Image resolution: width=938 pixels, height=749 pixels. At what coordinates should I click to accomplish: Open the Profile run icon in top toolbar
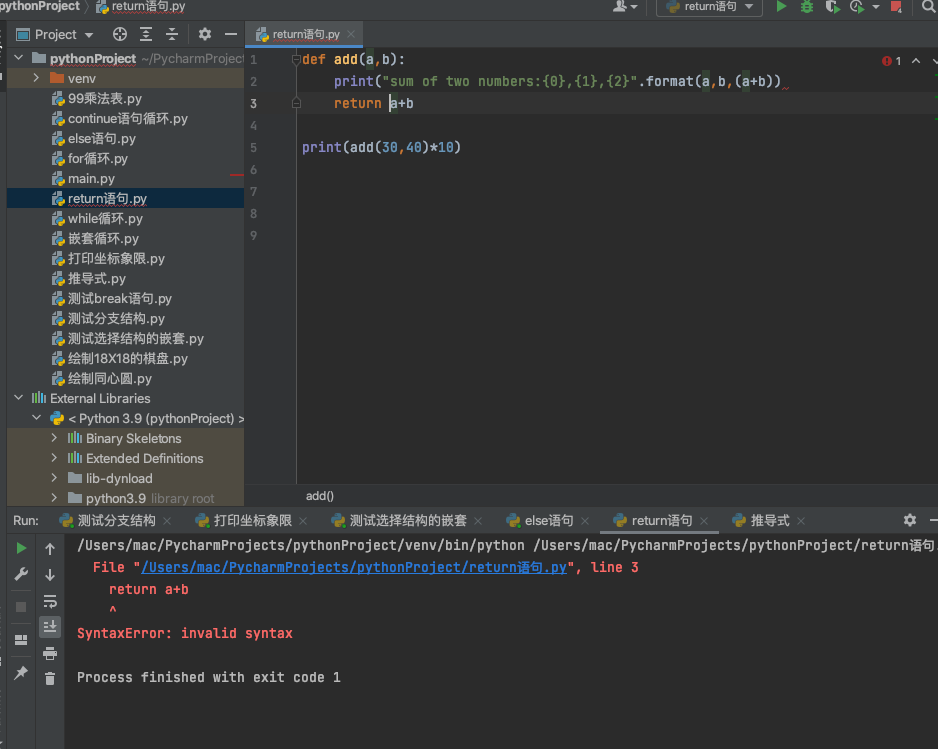(x=857, y=7)
